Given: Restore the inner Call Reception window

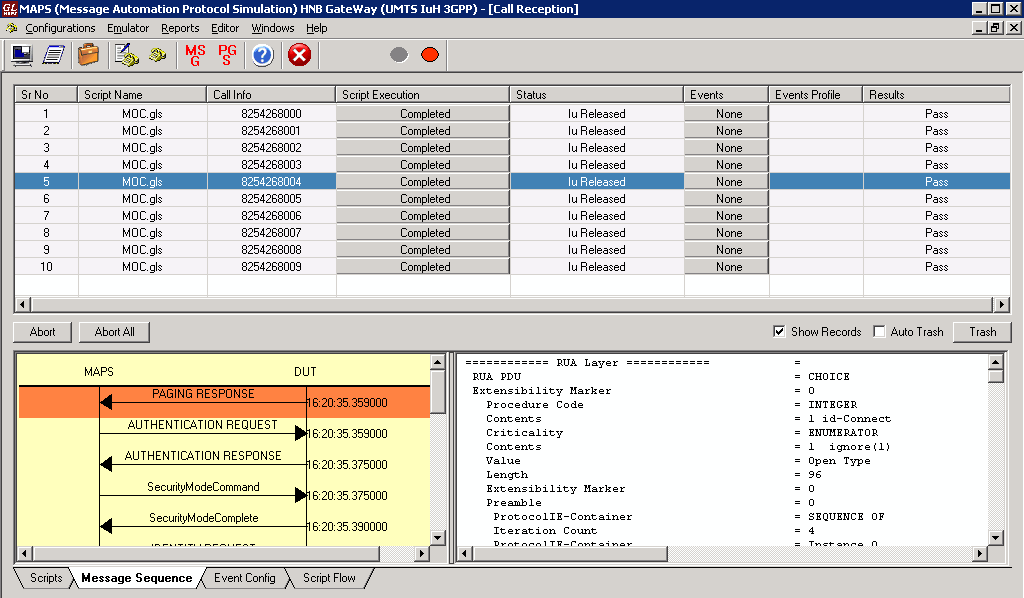Looking at the screenshot, I should click(995, 27).
